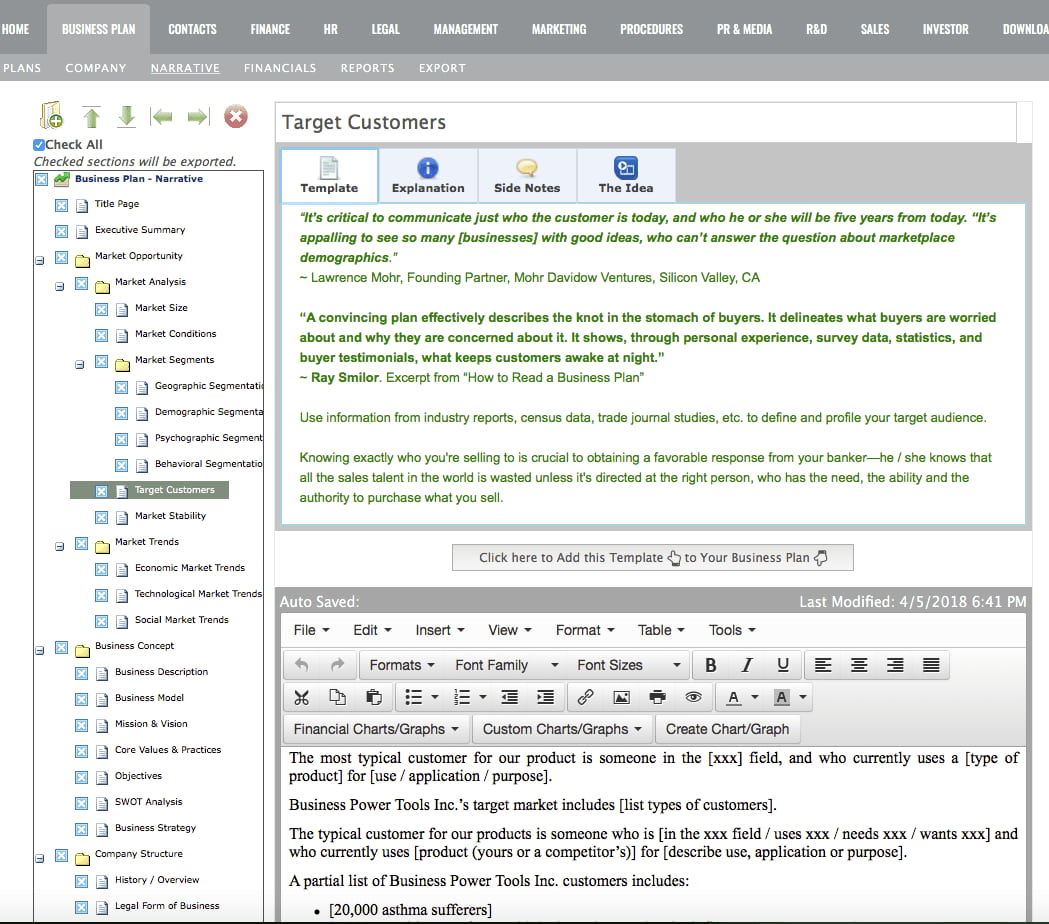1049x924 pixels.
Task: Center align text
Action: (859, 665)
